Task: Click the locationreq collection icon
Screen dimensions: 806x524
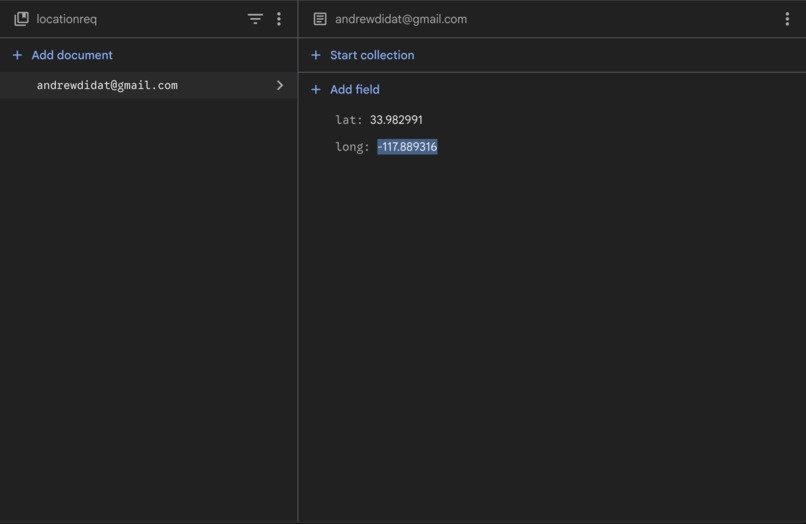Action: pos(21,19)
